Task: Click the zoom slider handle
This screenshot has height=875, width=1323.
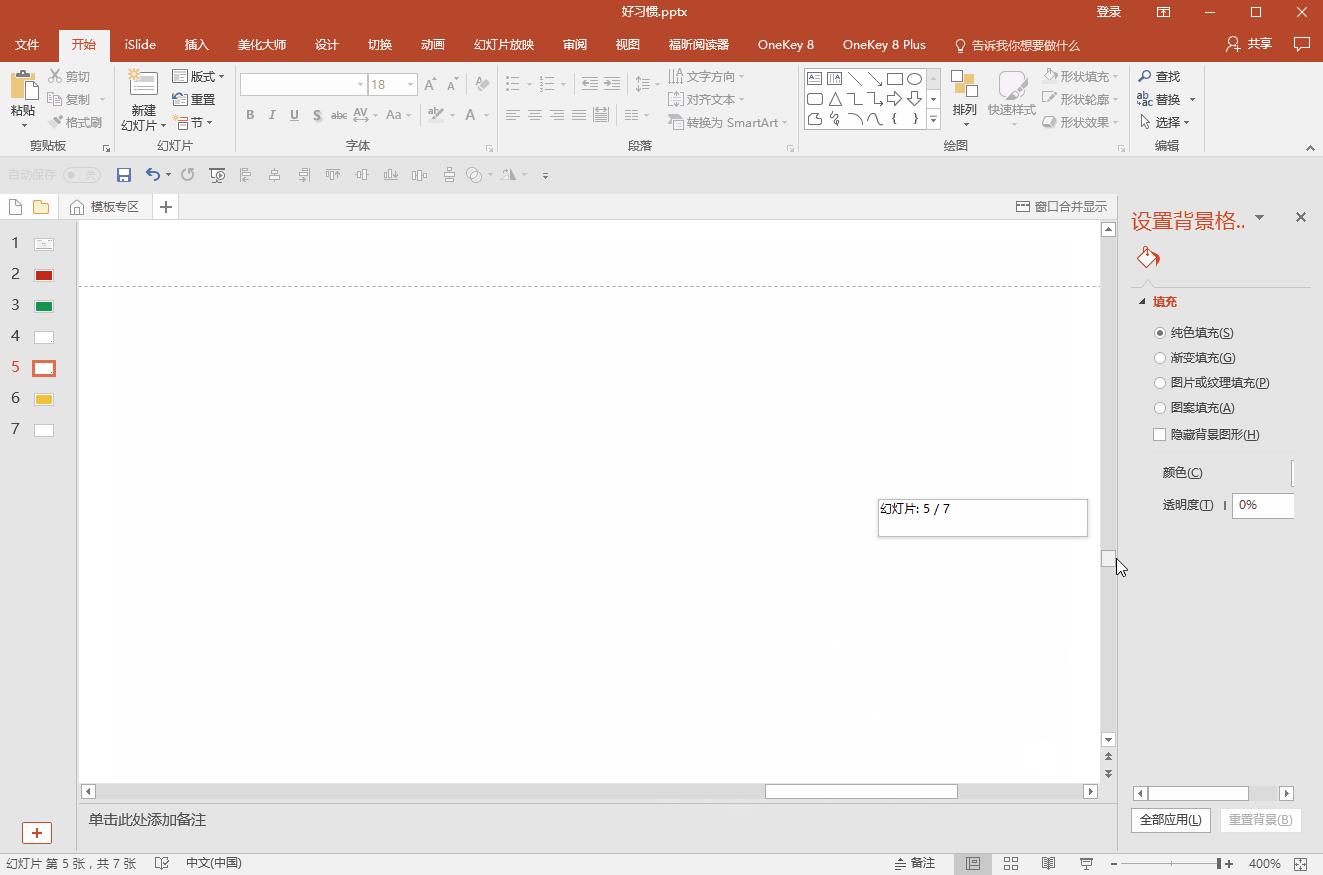Action: [x=1218, y=863]
